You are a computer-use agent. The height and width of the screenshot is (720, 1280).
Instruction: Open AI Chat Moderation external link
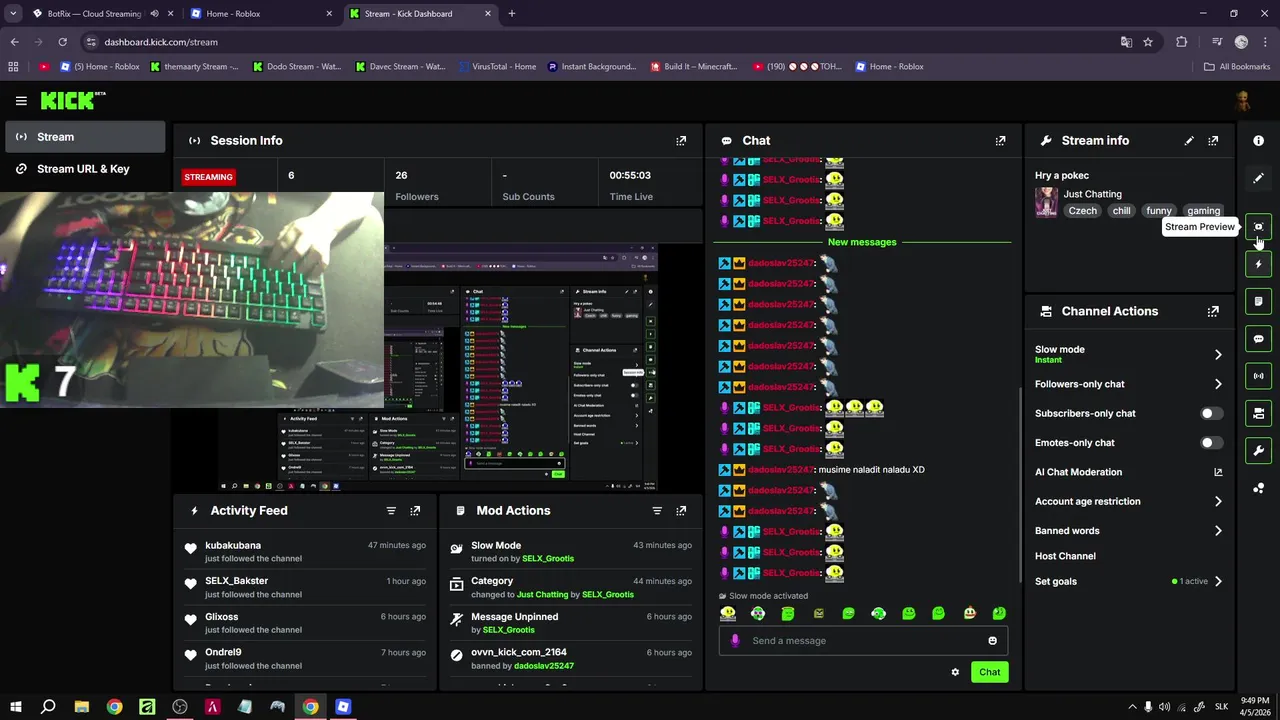click(x=1218, y=472)
